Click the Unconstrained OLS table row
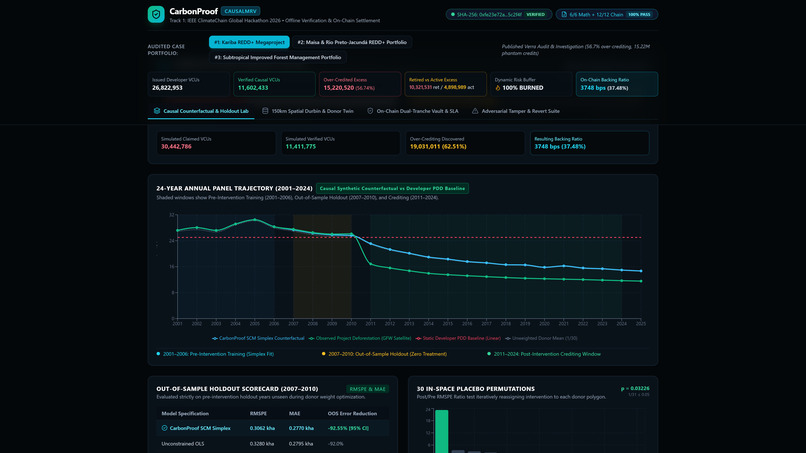This screenshot has width=806, height=453. pyautogui.click(x=272, y=444)
